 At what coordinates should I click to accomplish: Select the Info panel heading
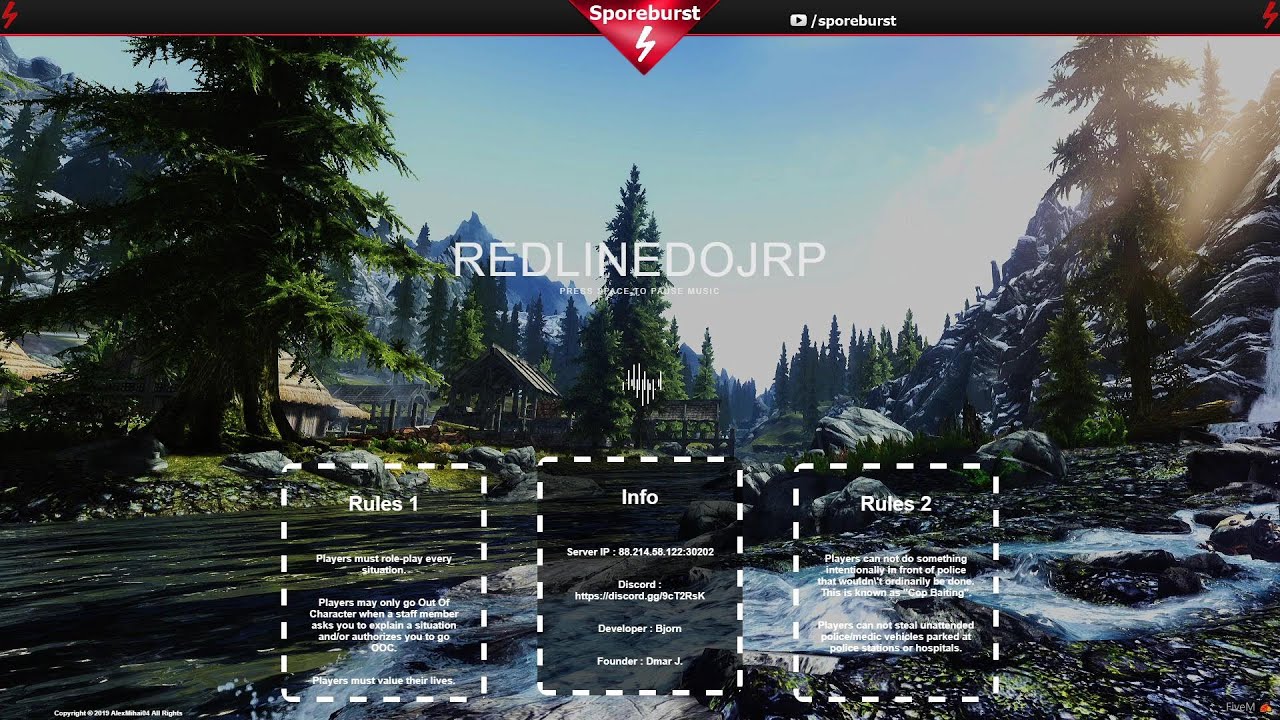pyautogui.click(x=640, y=497)
